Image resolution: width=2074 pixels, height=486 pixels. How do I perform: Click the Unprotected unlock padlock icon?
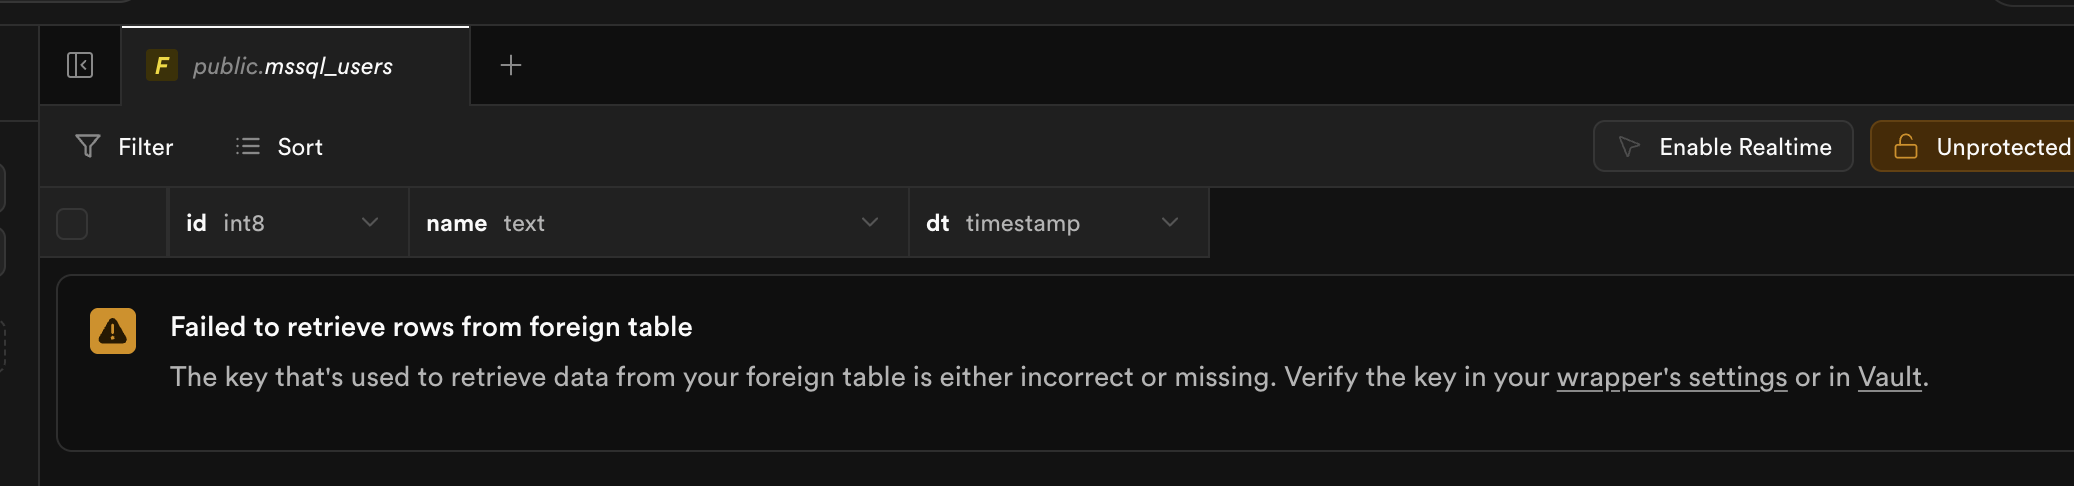(1906, 147)
